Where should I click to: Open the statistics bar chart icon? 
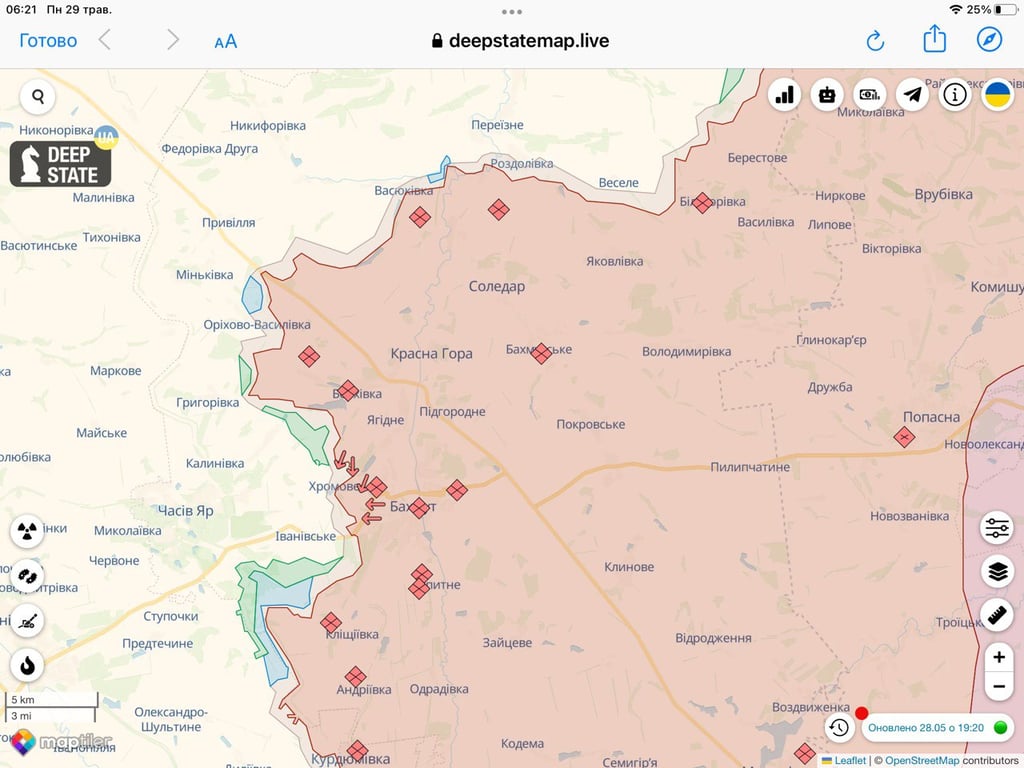(x=784, y=95)
